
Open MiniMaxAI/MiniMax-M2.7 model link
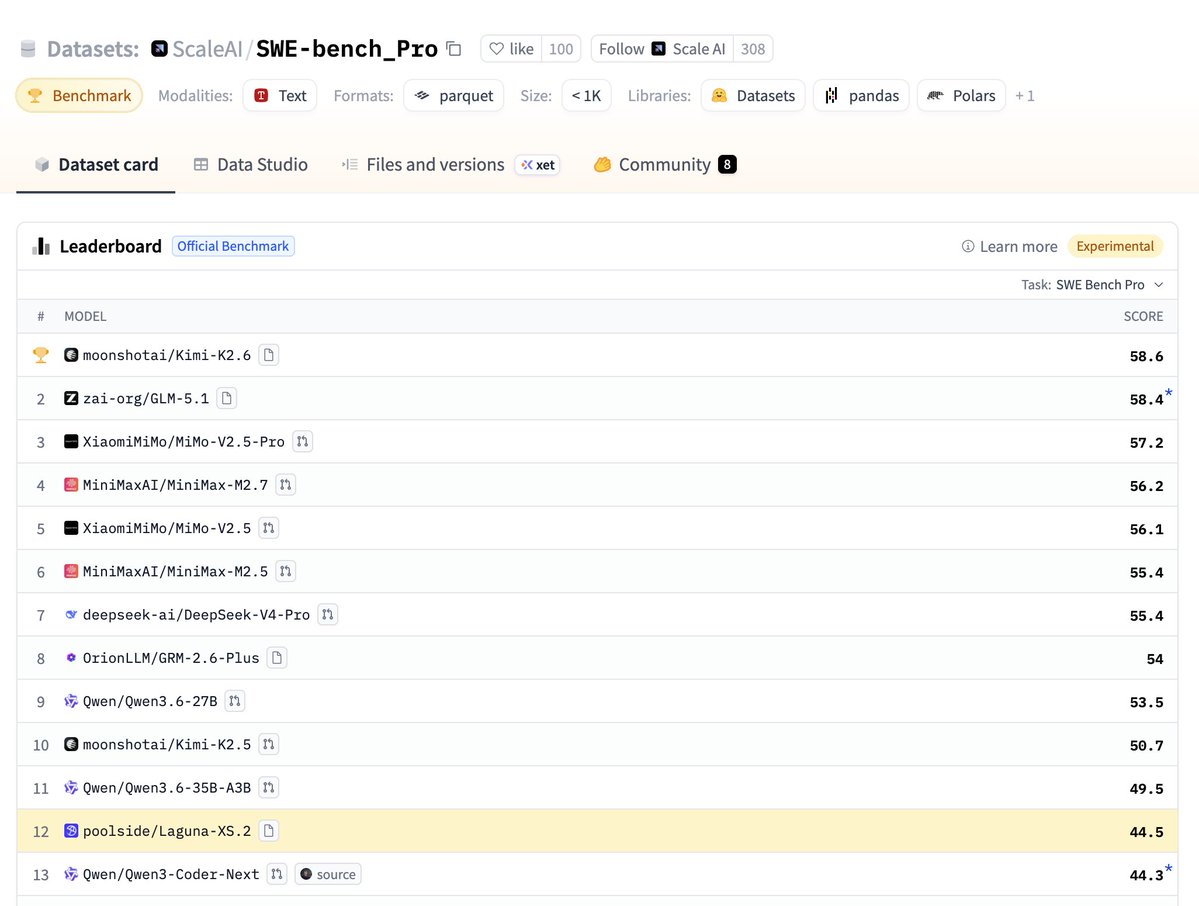pos(175,485)
